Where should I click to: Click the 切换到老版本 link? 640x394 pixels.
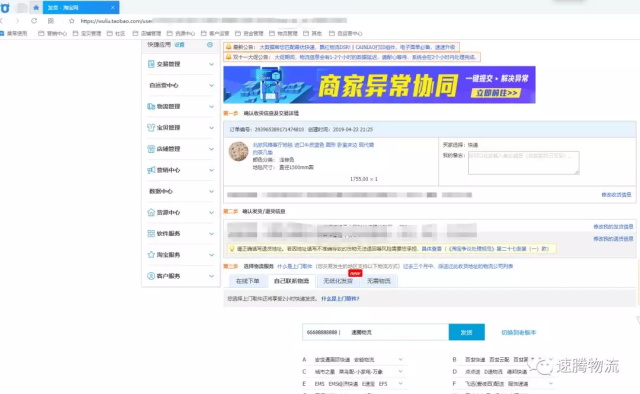(518, 332)
